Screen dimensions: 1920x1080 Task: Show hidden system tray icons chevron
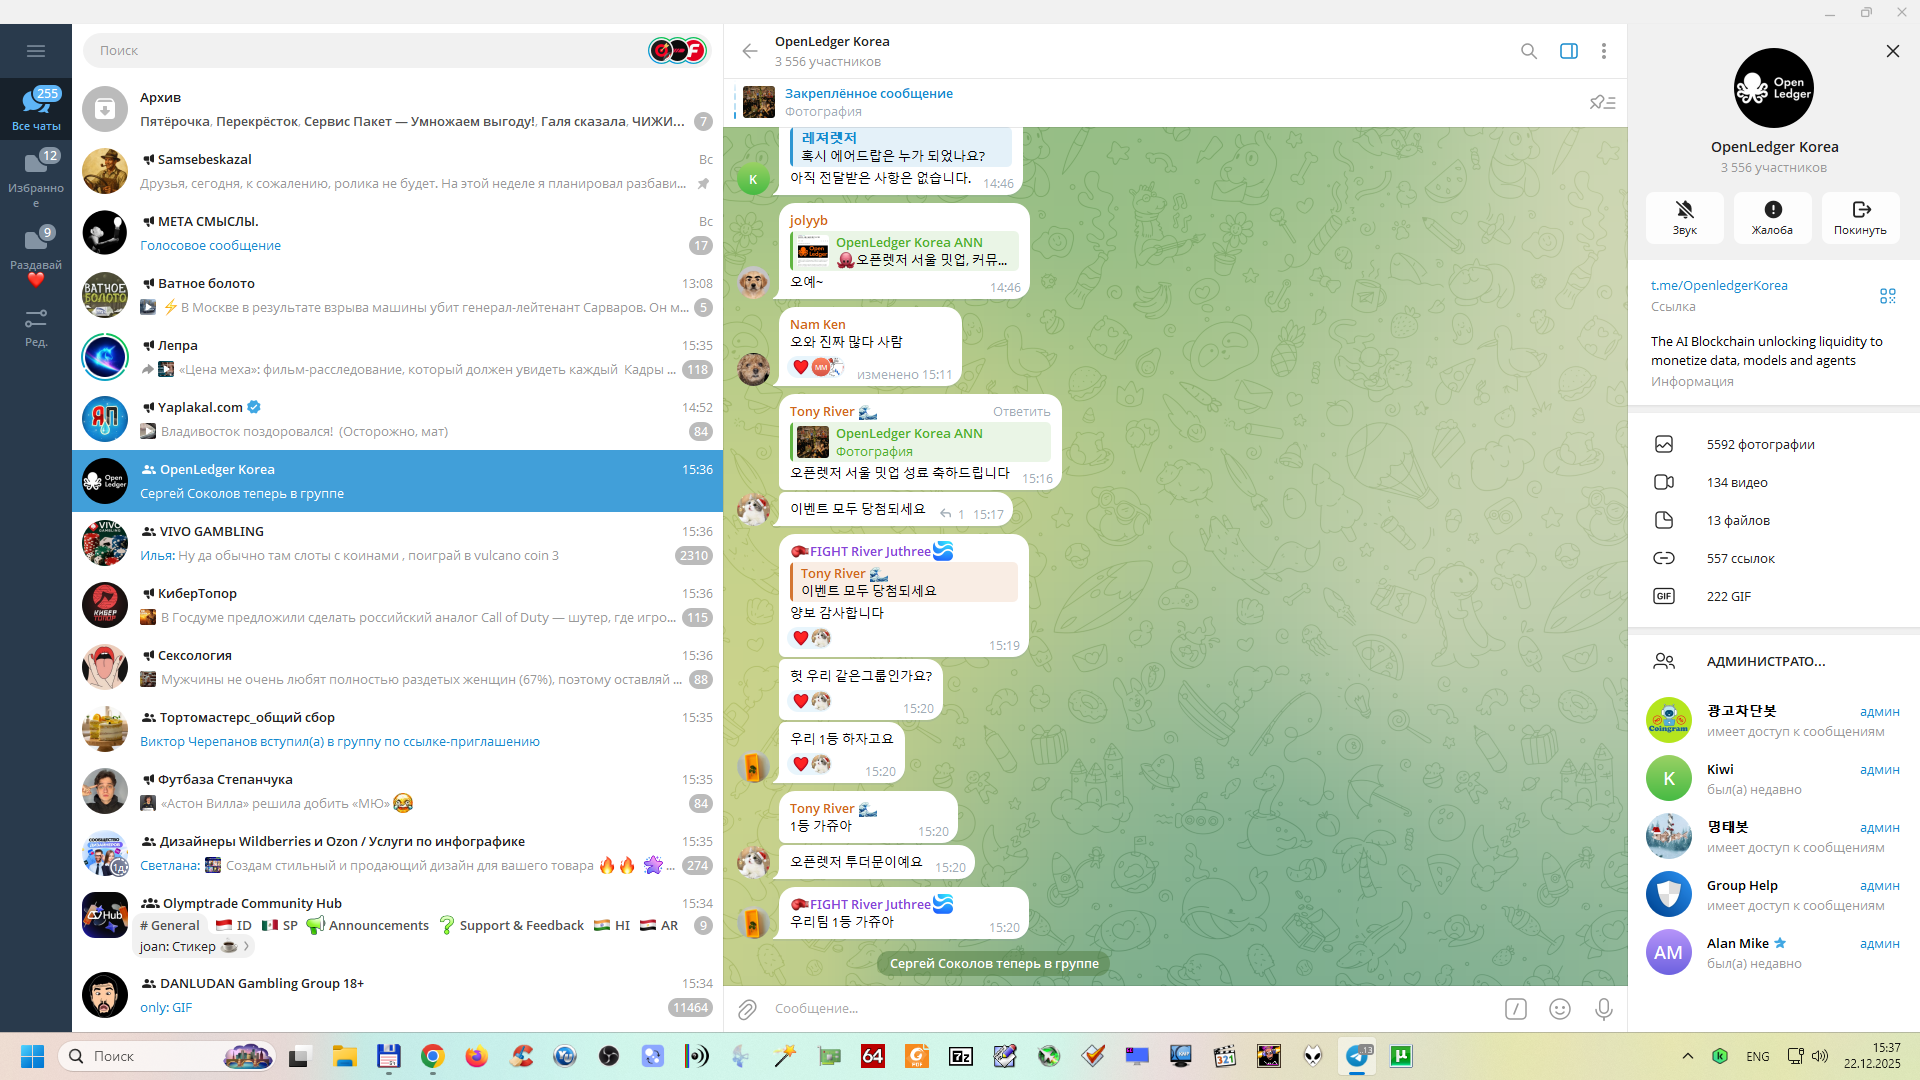[1687, 1056]
